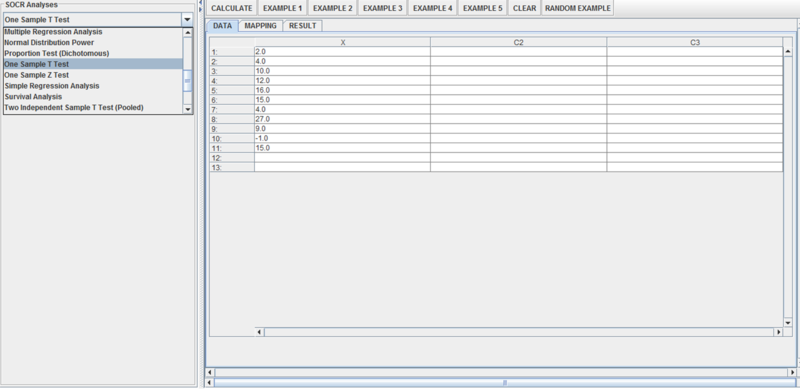Image resolution: width=800 pixels, height=391 pixels.
Task: Select Multiple Regression Analysis from list
Action: tap(93, 32)
